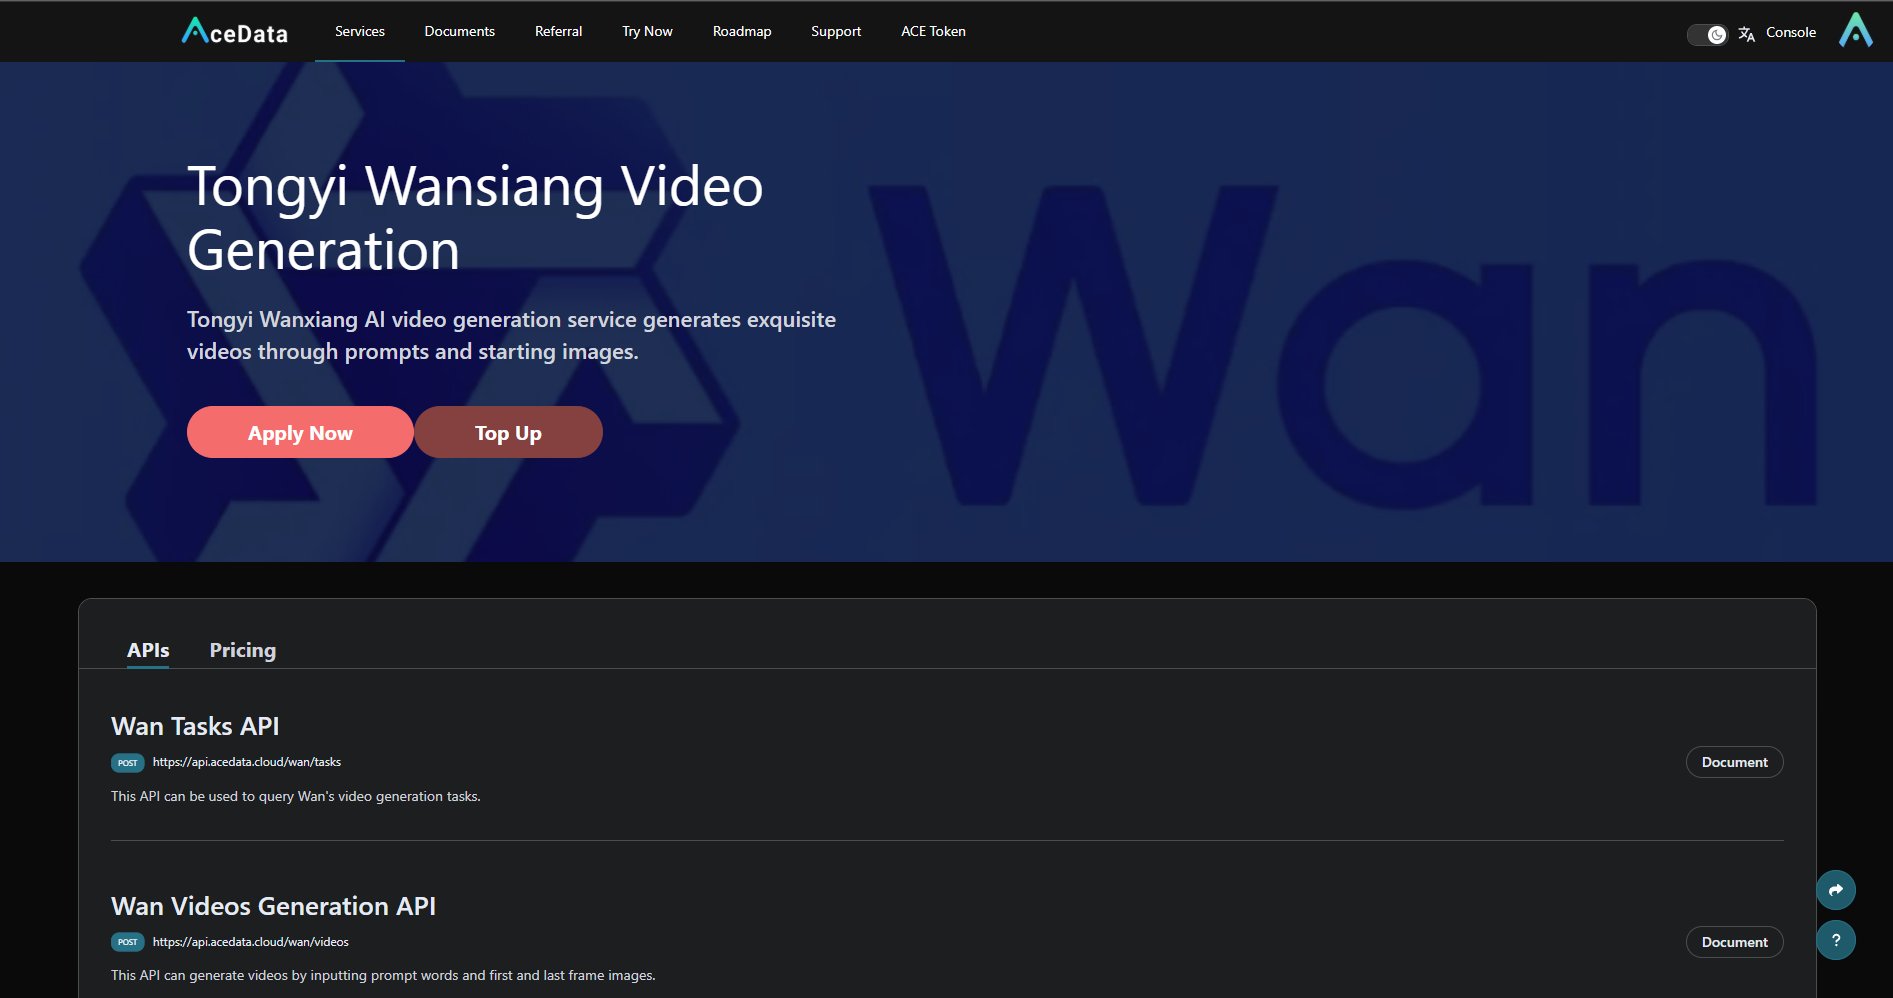1893x998 pixels.
Task: Open the Support nav item
Action: [x=836, y=31]
